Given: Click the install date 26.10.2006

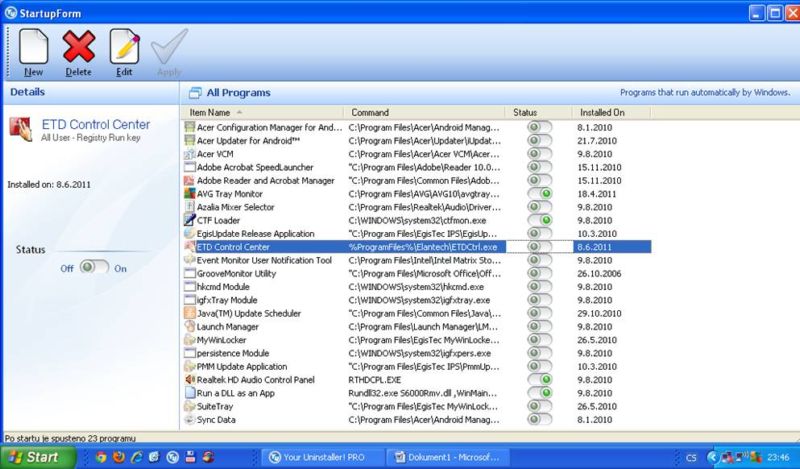Looking at the screenshot, I should coord(599,274).
